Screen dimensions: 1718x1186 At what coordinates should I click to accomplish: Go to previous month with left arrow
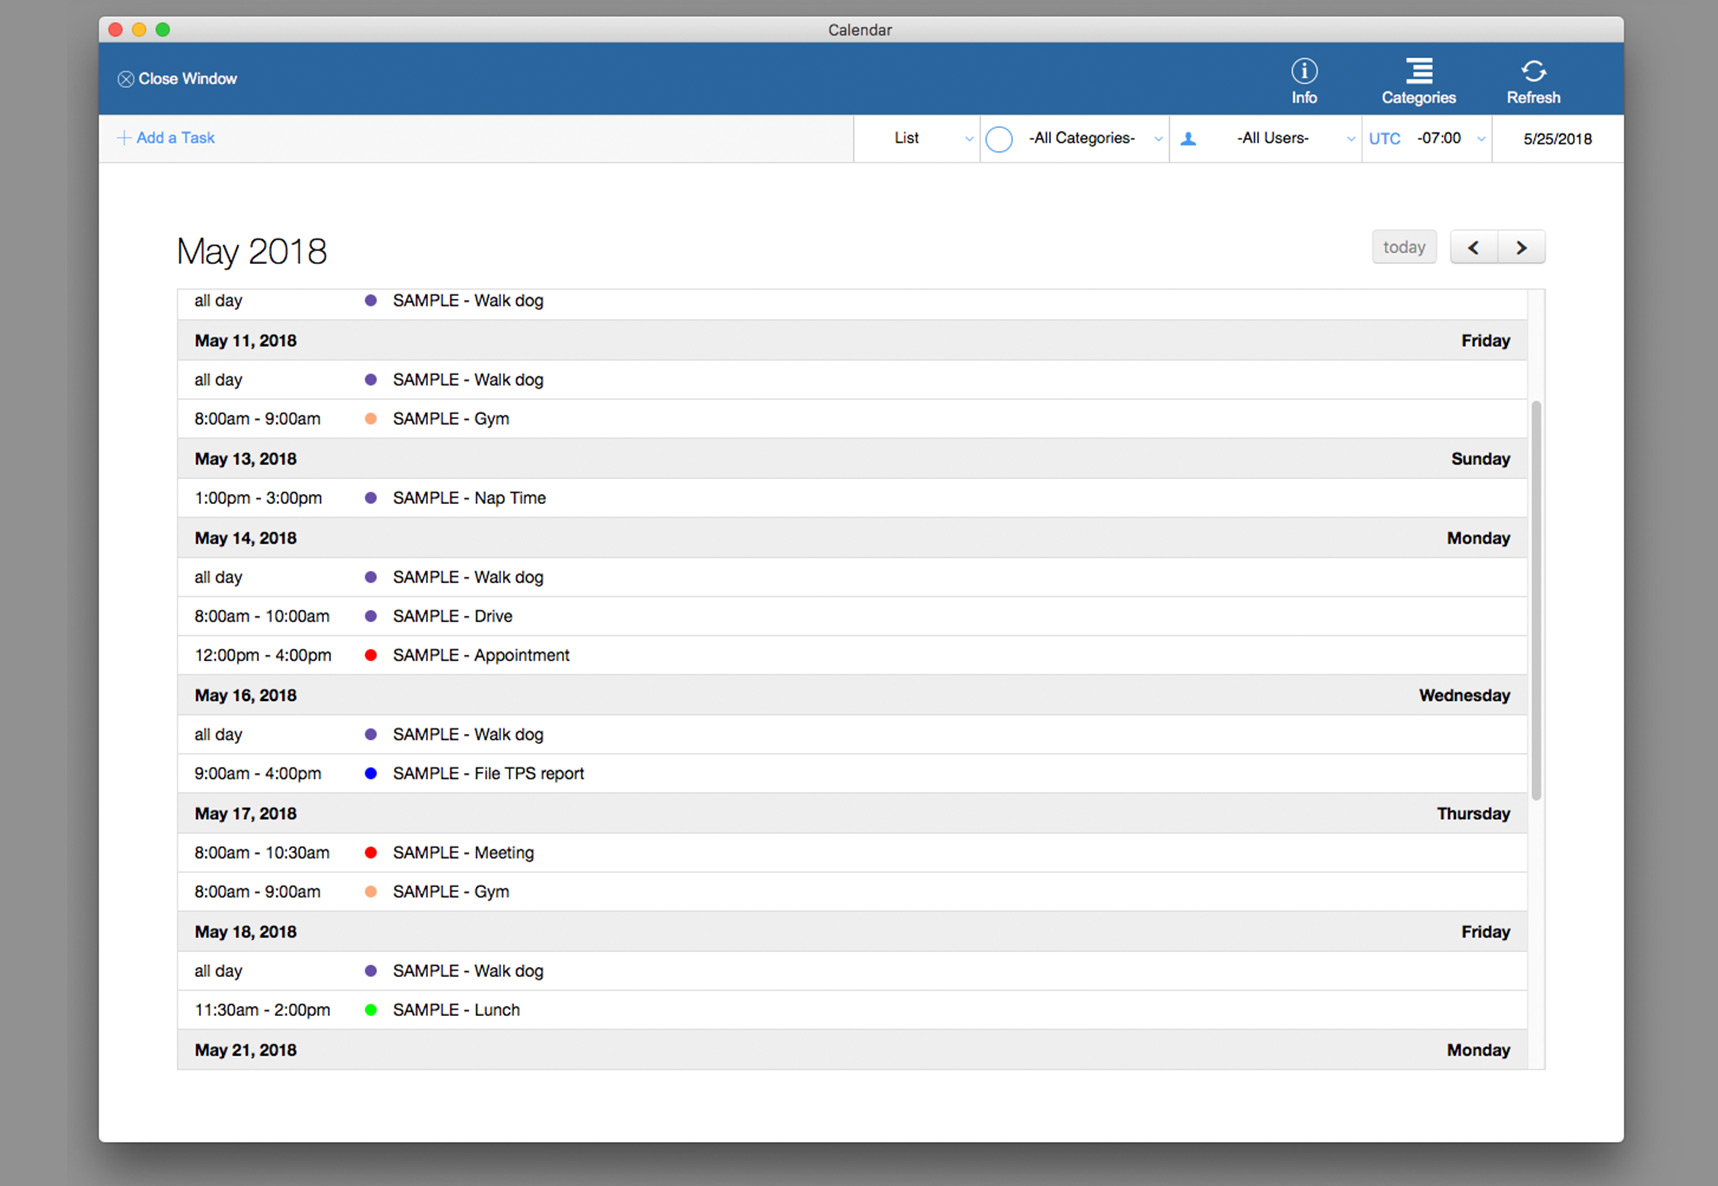[1473, 248]
